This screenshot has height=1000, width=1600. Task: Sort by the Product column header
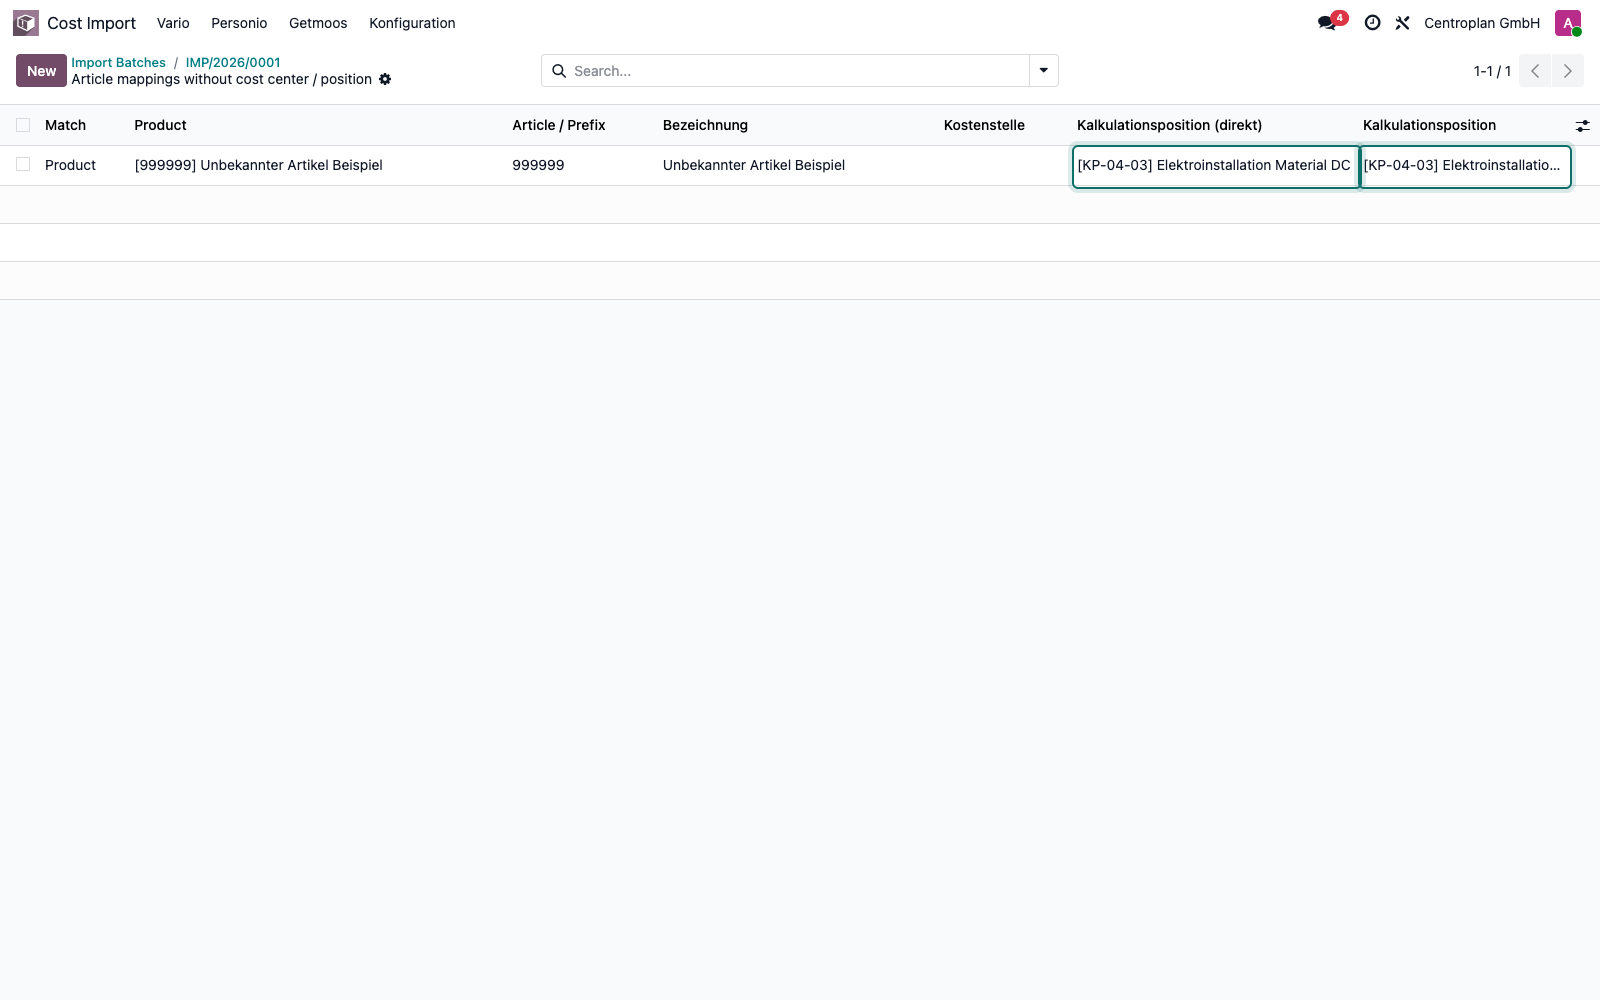160,125
